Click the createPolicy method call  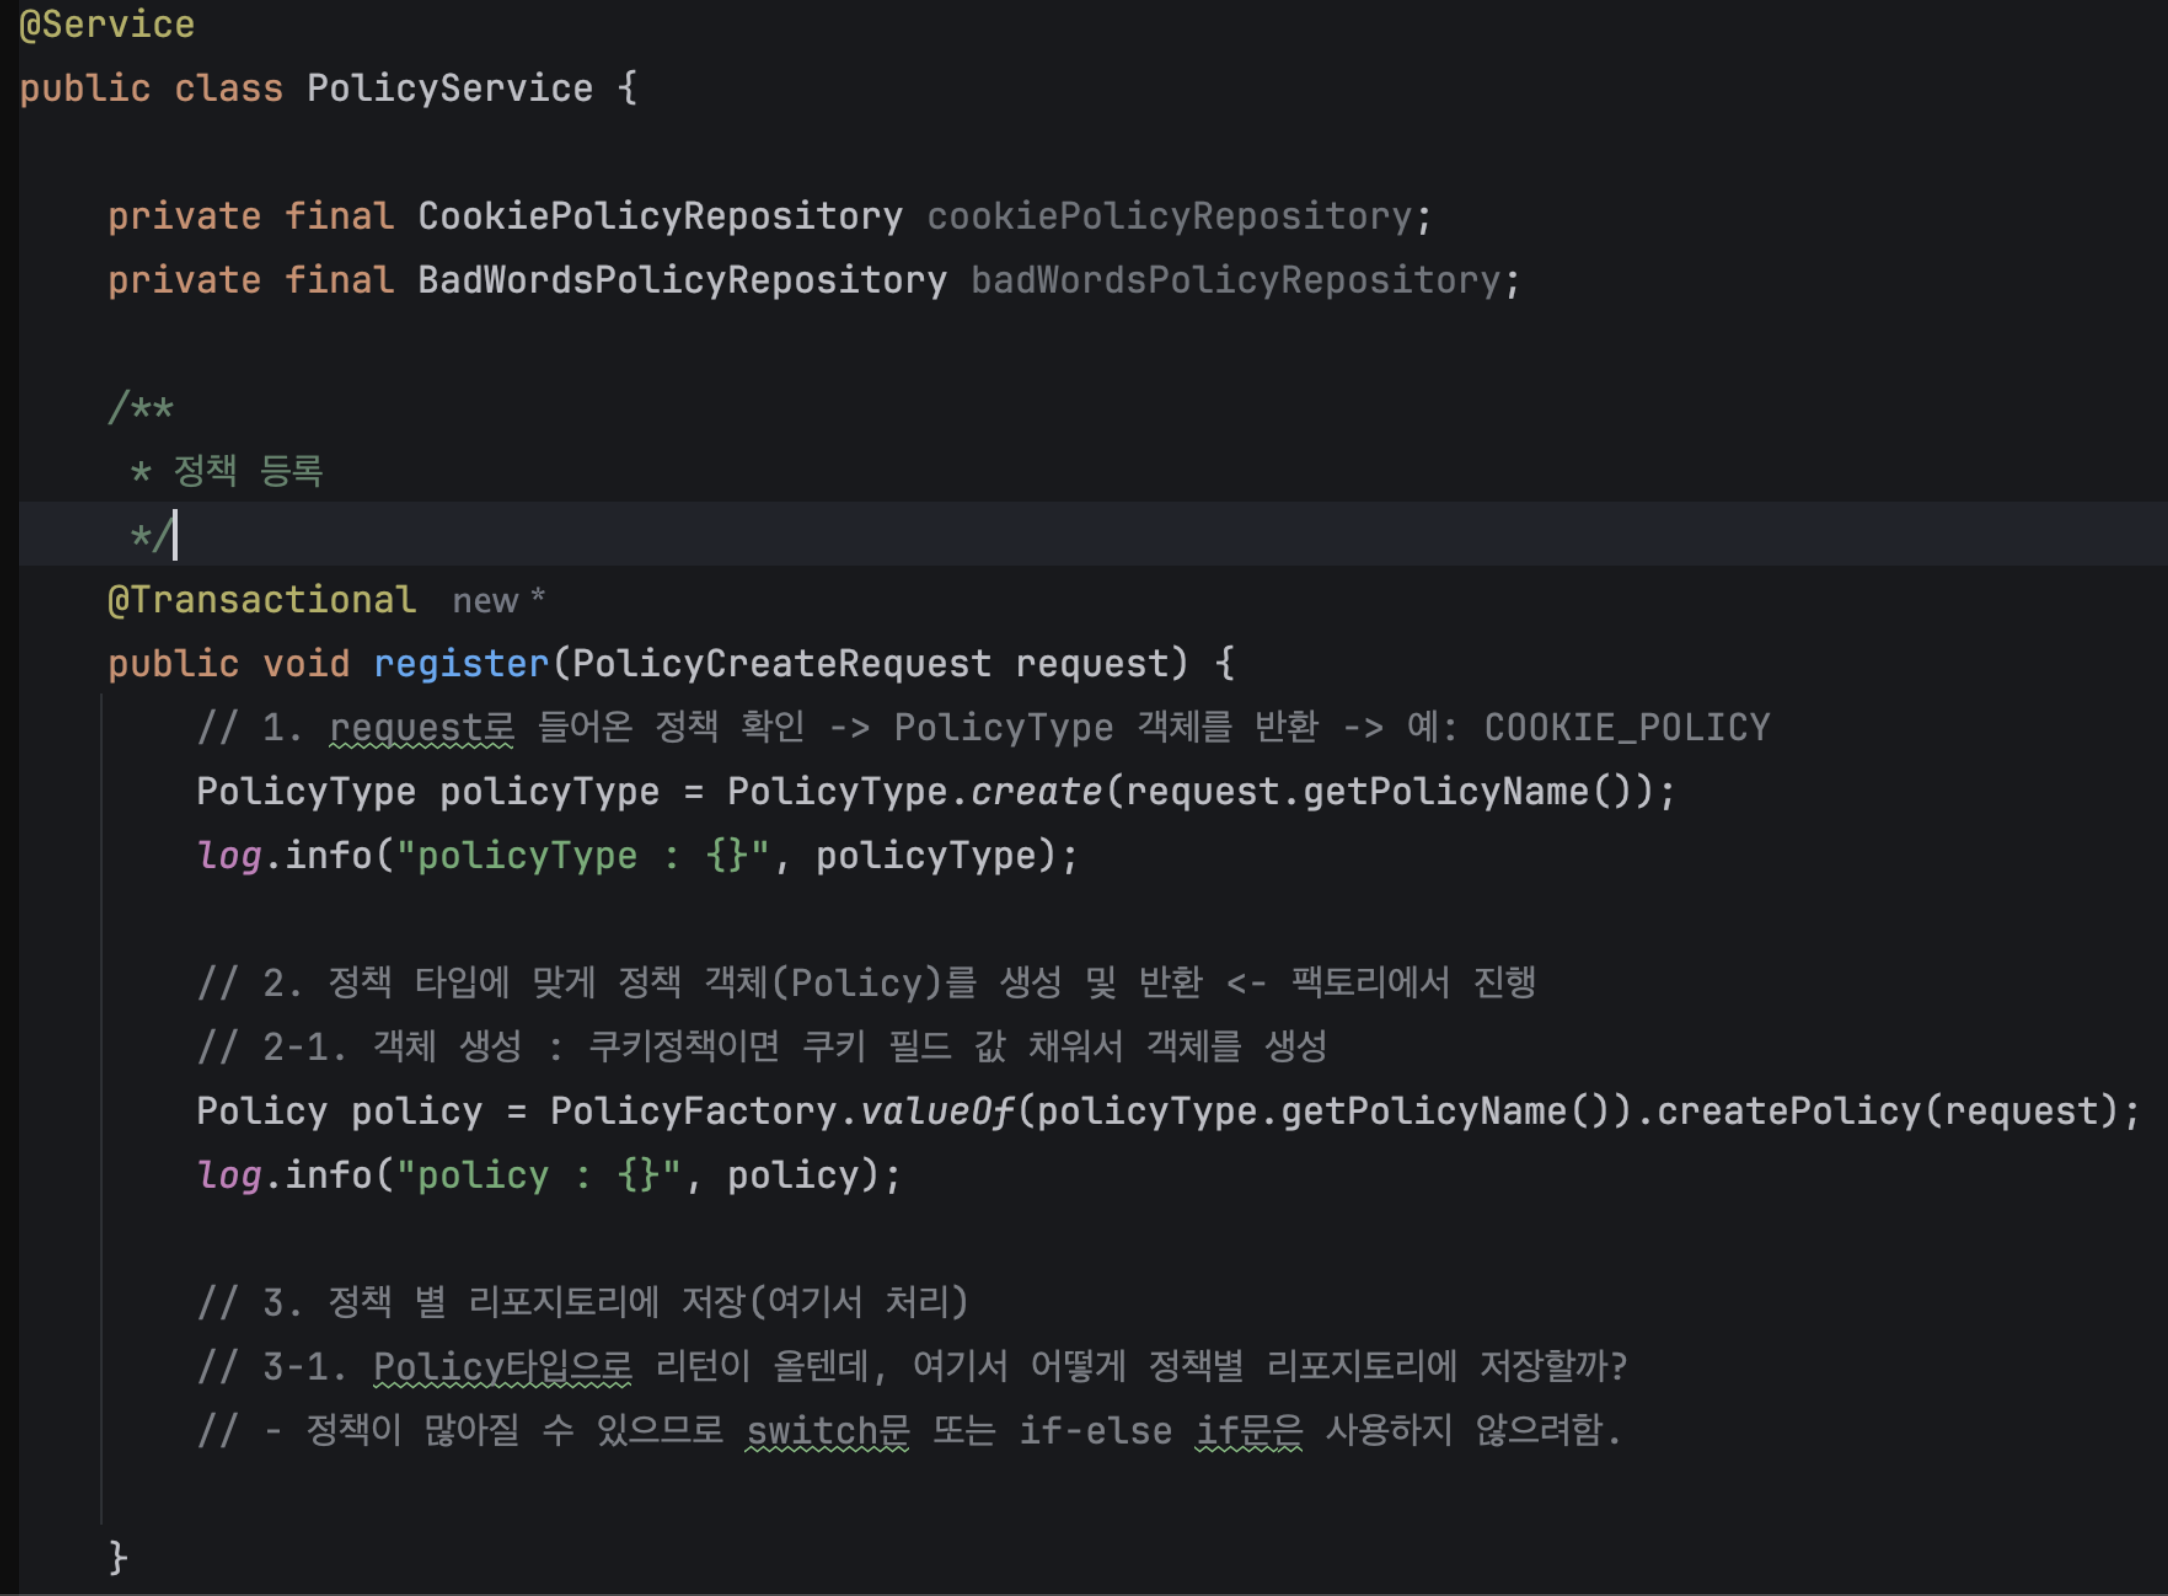[x=1788, y=1112]
